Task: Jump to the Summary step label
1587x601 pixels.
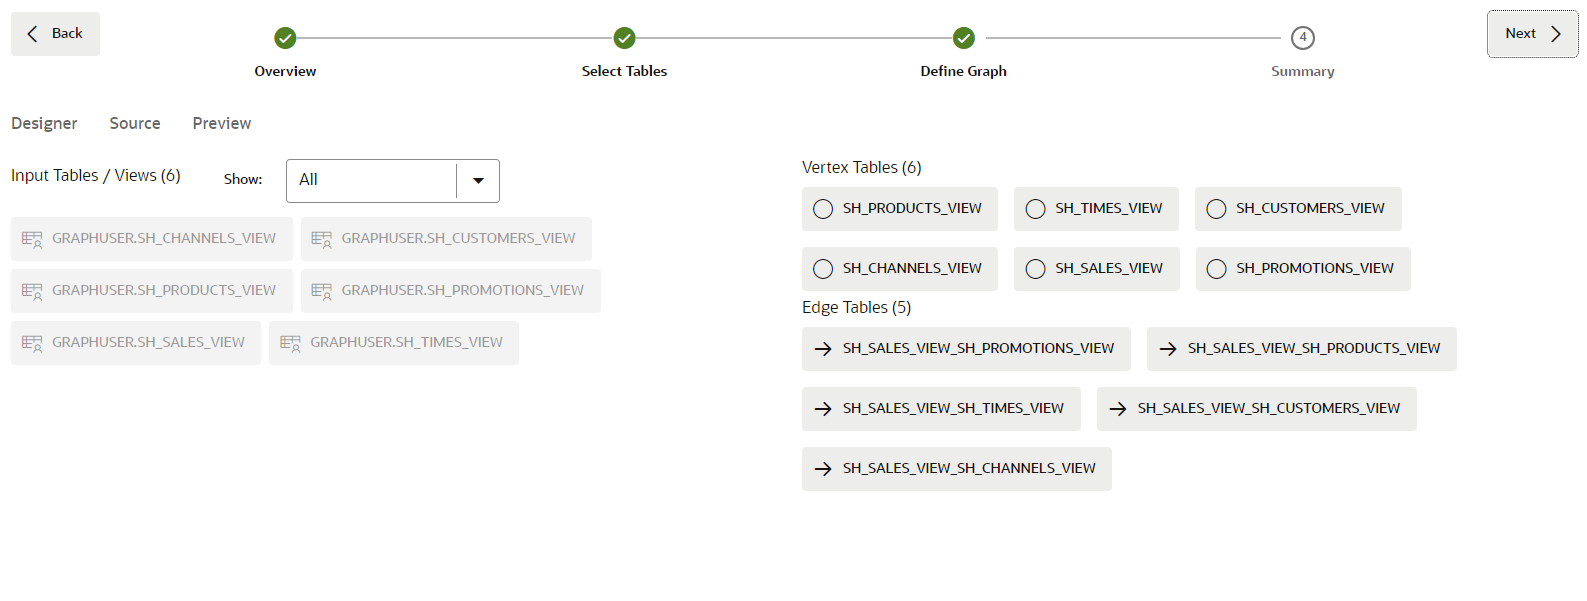Action: pos(1303,71)
